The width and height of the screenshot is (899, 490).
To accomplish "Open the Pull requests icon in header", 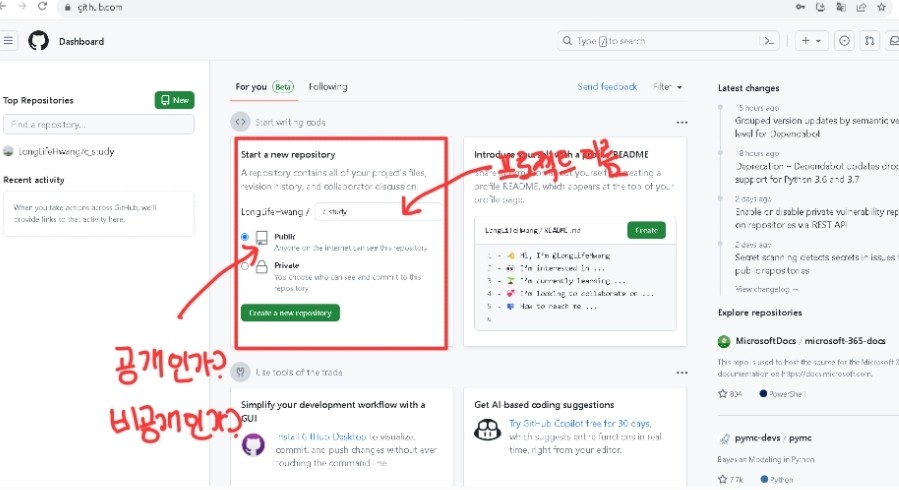I will pyautogui.click(x=869, y=41).
